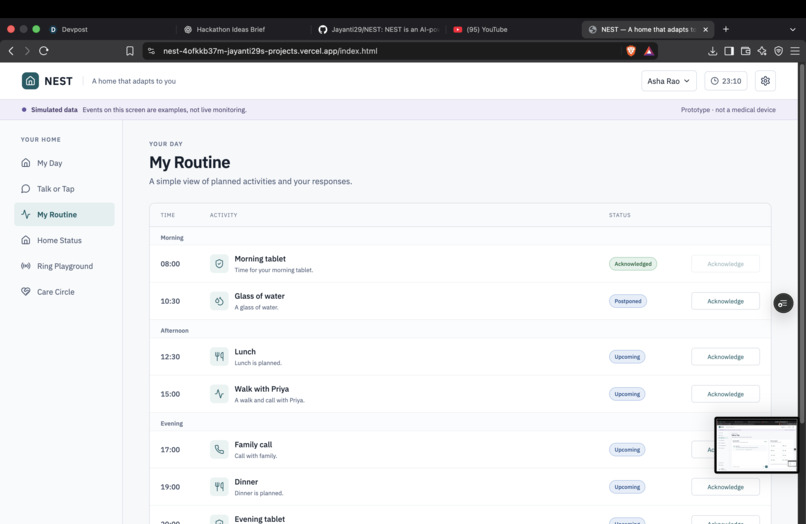Viewport: 806px width, 524px height.
Task: Open the browser hamburger menu
Action: point(795,51)
